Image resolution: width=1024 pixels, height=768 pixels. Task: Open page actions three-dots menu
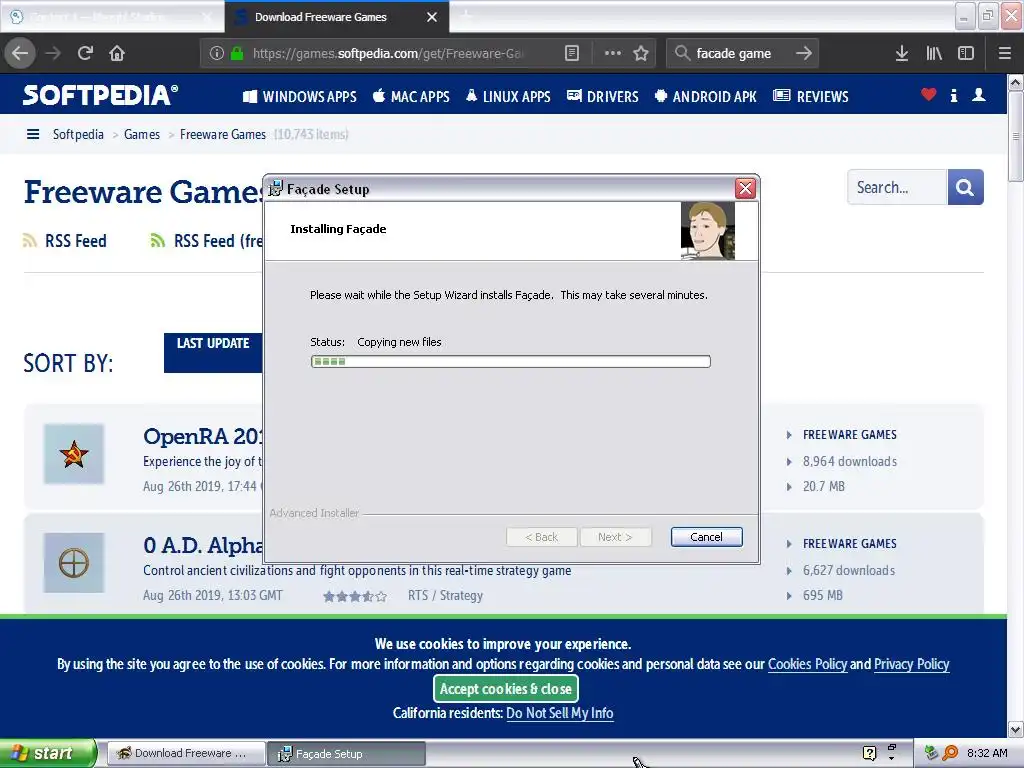pyautogui.click(x=613, y=53)
